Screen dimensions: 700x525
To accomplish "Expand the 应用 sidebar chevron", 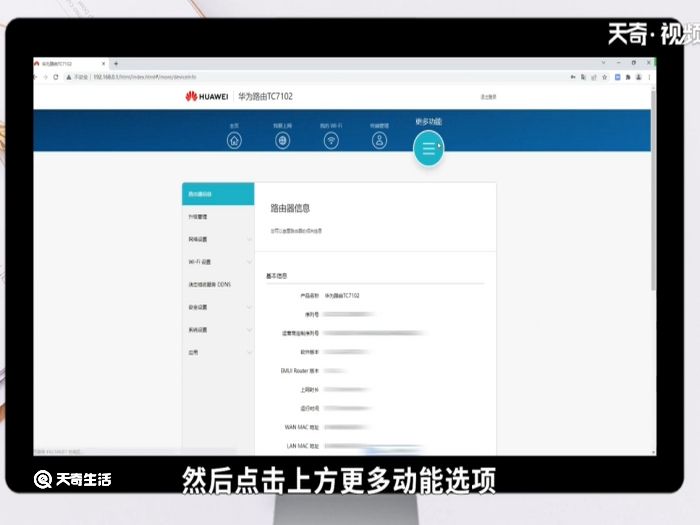I will click(249, 352).
